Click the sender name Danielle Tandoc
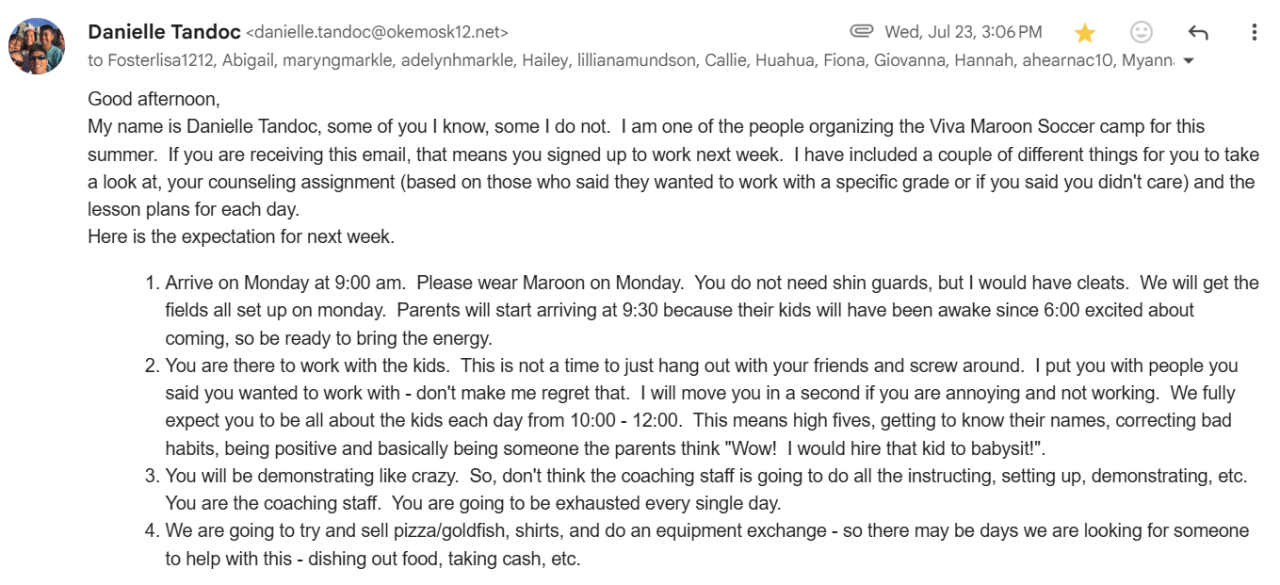1280x585 pixels. [x=164, y=32]
